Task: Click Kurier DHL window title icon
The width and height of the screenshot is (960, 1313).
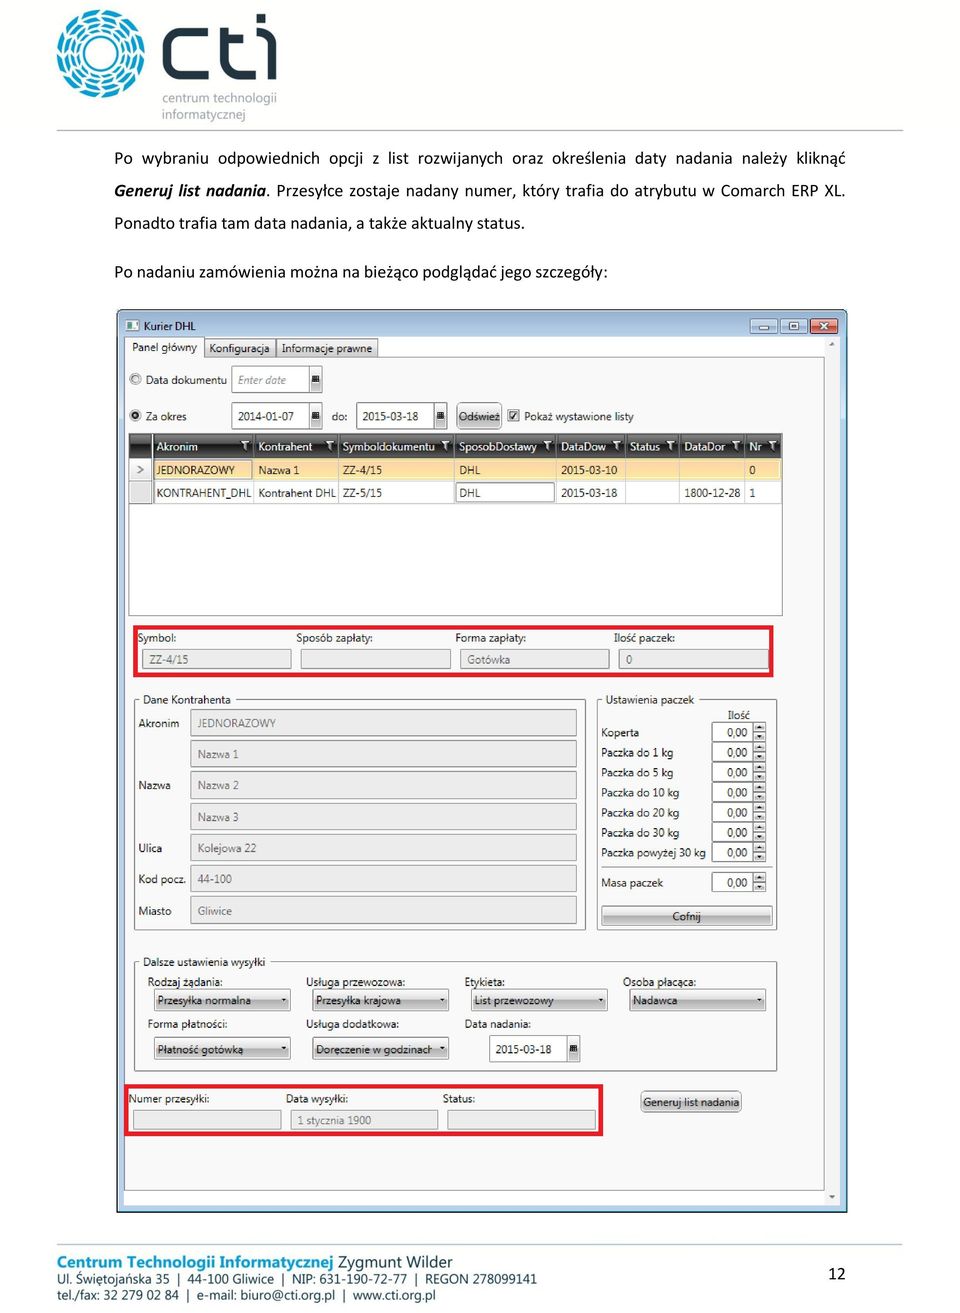Action: 133,326
